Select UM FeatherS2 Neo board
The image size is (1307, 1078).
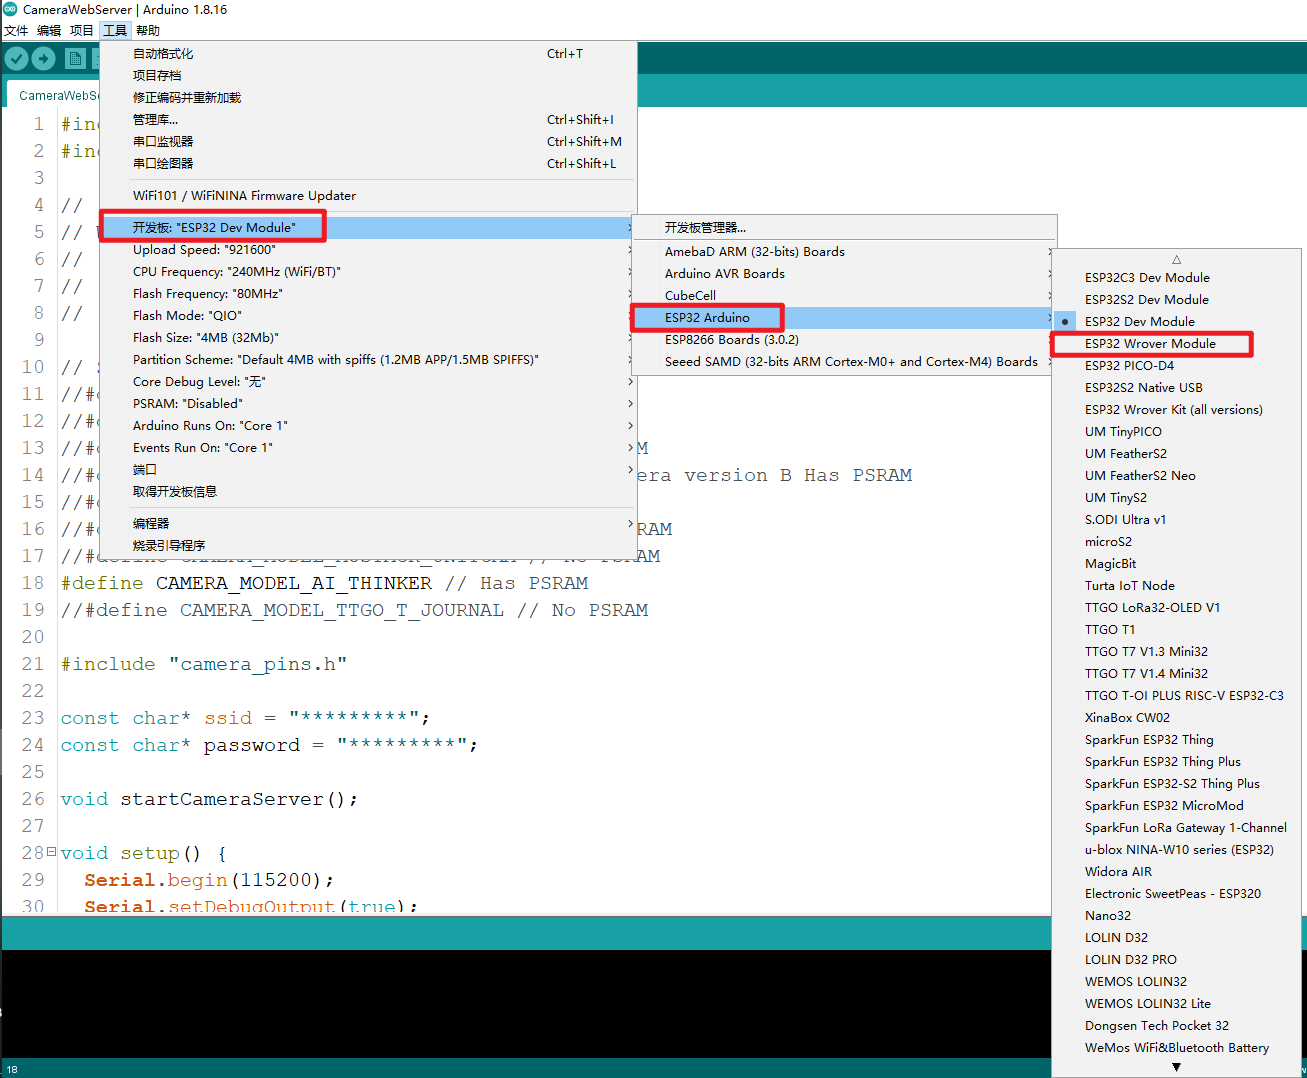1176,476
